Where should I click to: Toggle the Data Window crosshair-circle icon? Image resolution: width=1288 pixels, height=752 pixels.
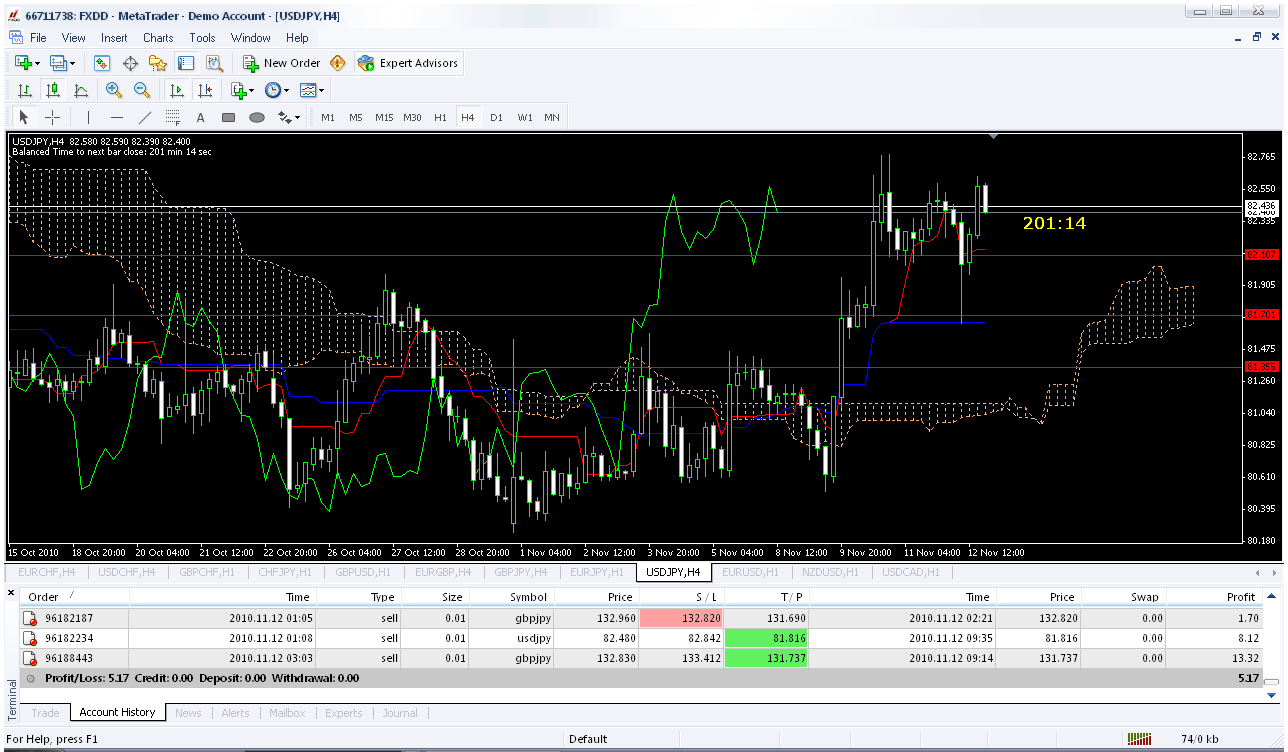coord(130,63)
